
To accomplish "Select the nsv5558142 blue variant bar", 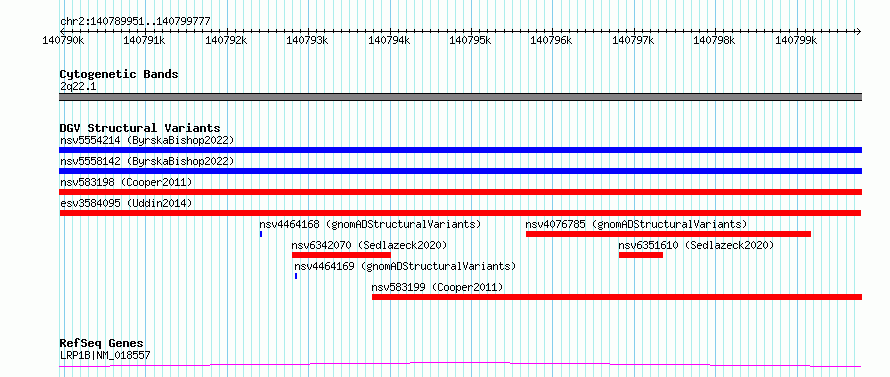I will [x=460, y=171].
